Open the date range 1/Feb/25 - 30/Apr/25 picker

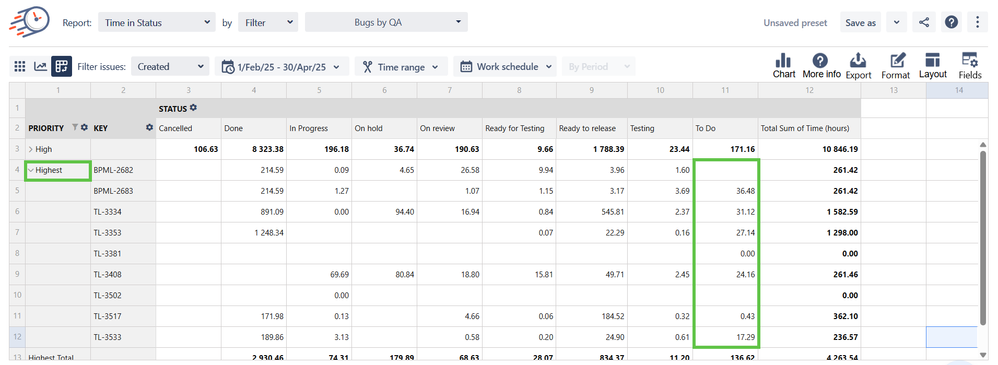(282, 66)
